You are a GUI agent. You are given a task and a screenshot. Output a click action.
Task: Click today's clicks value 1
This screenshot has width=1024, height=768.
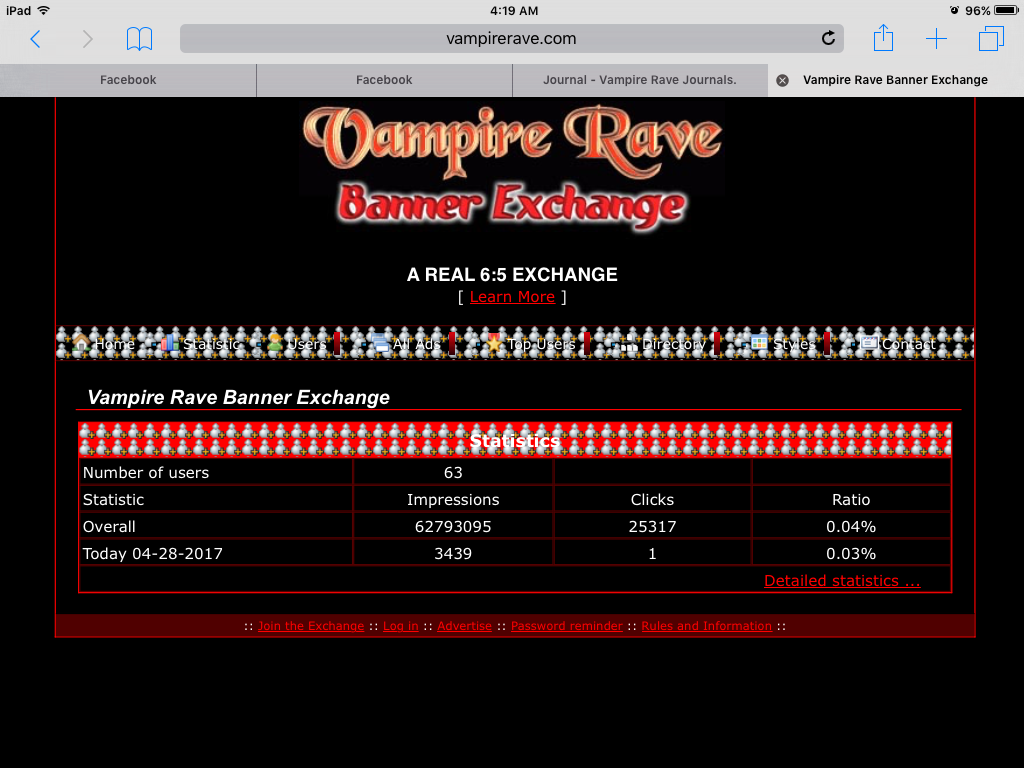point(652,554)
